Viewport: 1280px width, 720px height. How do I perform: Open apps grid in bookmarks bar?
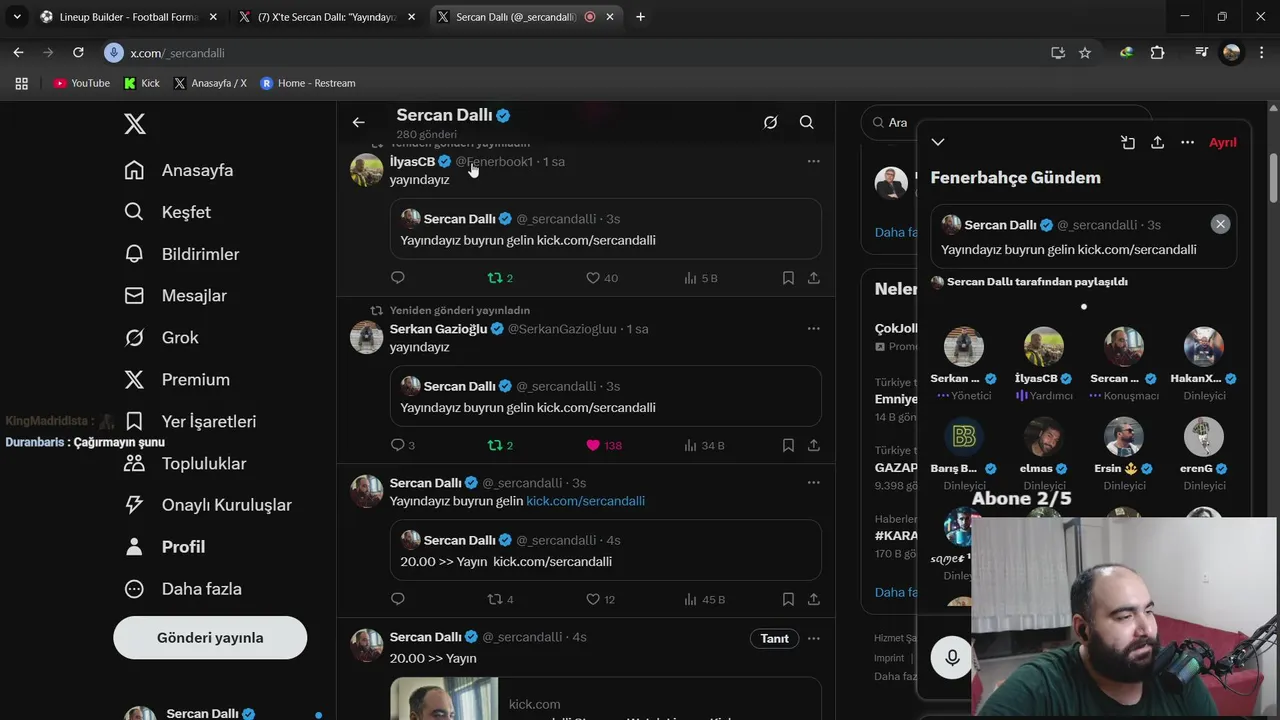pyautogui.click(x=21, y=83)
